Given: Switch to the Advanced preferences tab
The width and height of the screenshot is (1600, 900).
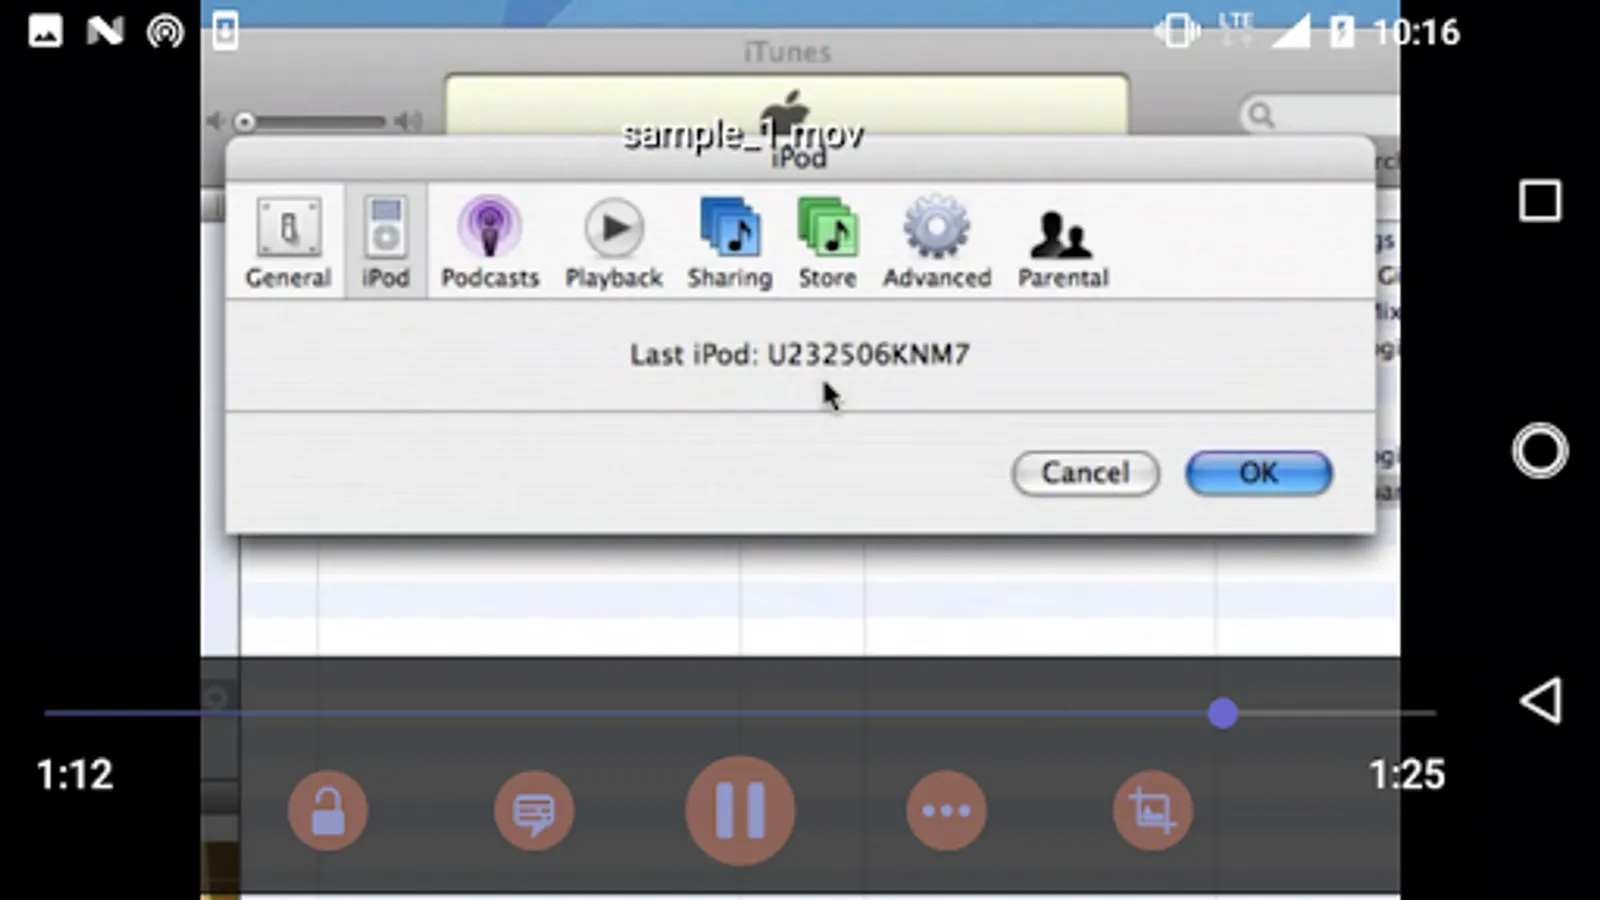Looking at the screenshot, I should [x=937, y=242].
